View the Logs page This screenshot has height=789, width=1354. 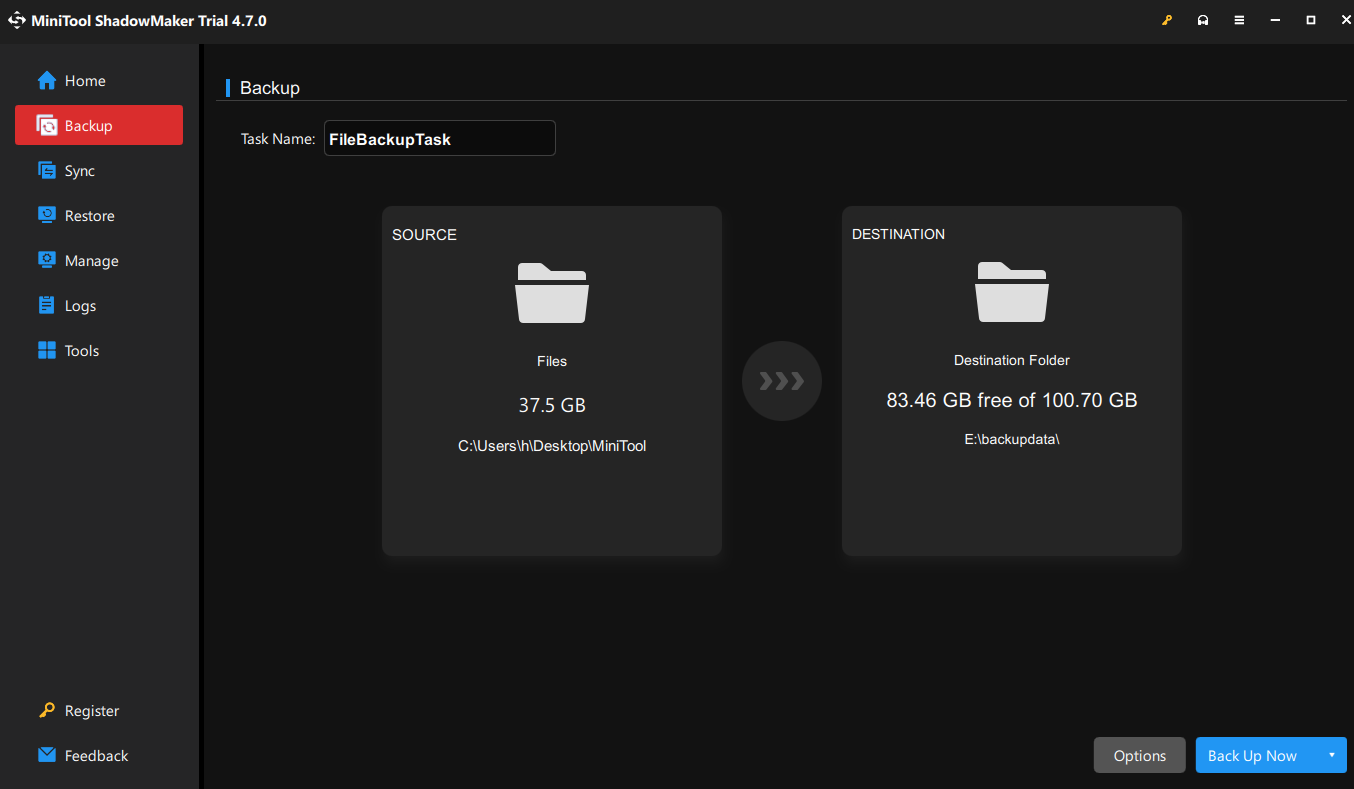click(99, 306)
